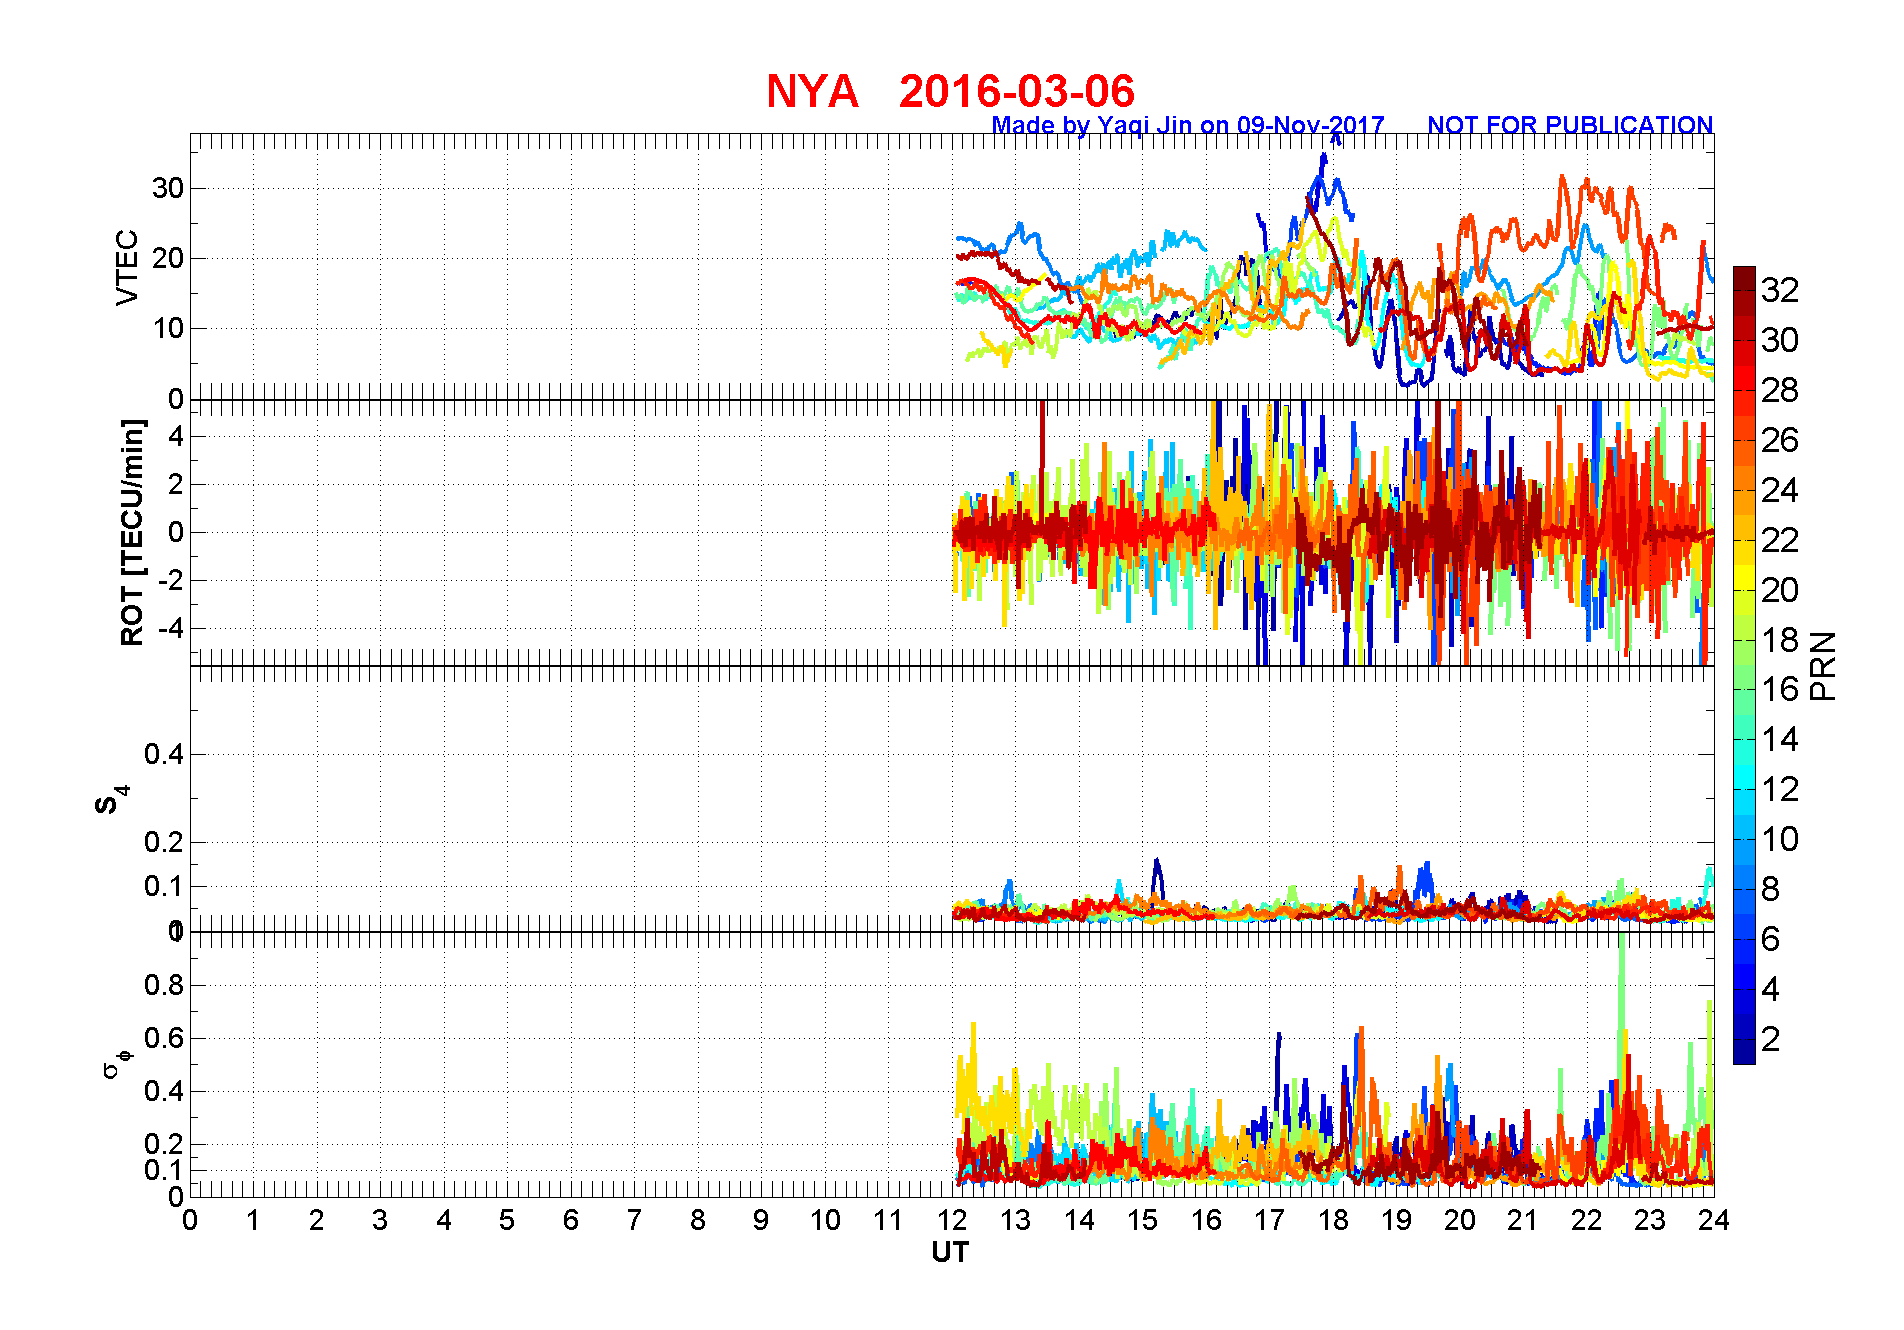Image resolution: width=1904 pixels, height=1330 pixels.
Task: Click the S4 tick label '0.4'
Action: tap(164, 754)
